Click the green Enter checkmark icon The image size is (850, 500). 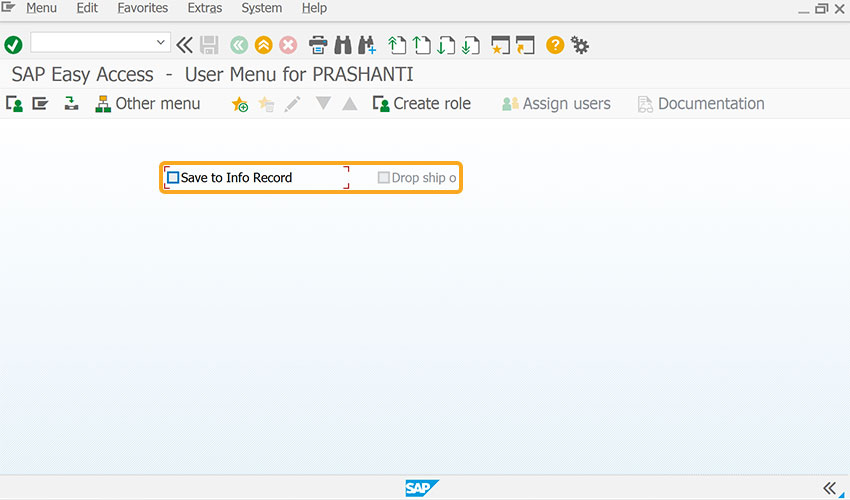click(13, 44)
